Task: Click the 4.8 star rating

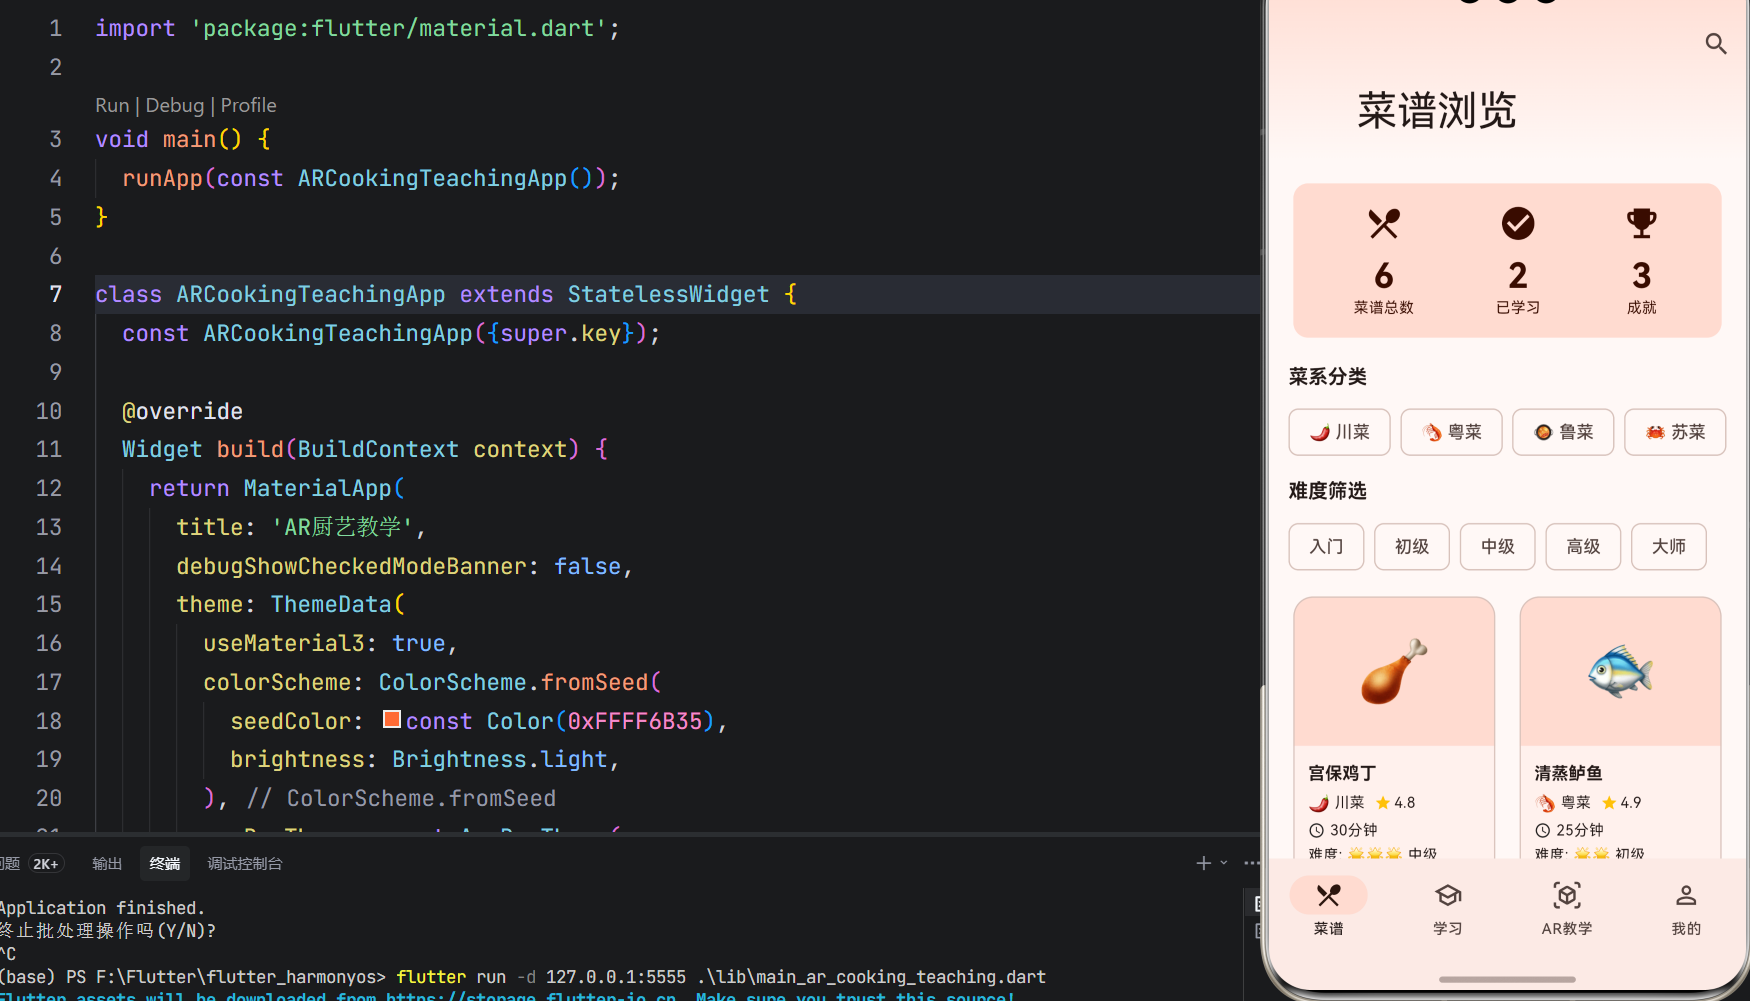Action: [x=1396, y=802]
